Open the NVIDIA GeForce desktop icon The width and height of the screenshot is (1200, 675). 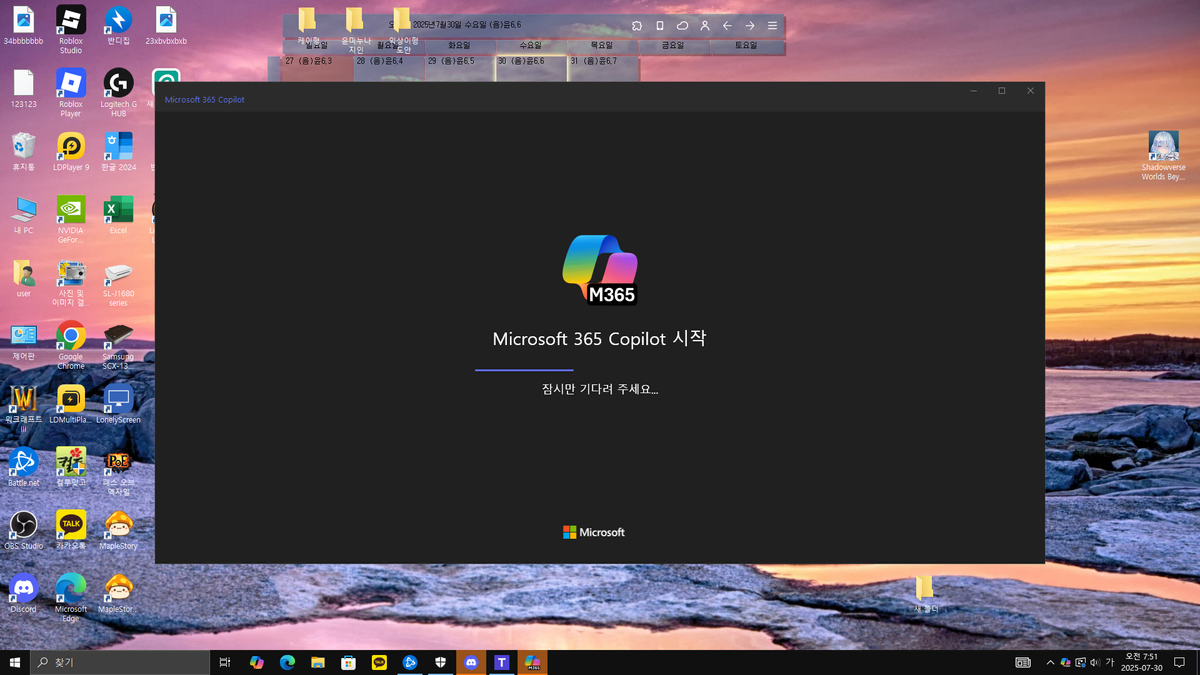click(70, 219)
